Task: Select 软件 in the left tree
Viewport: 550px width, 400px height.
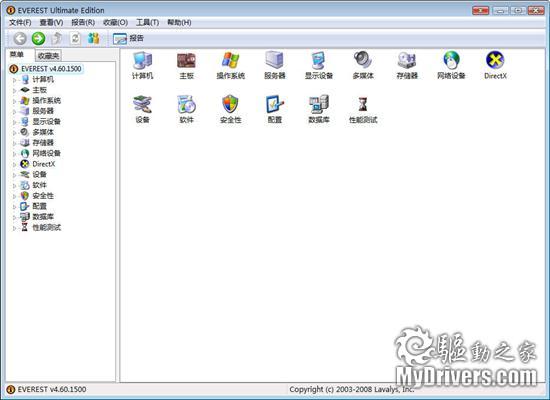Action: [39, 185]
